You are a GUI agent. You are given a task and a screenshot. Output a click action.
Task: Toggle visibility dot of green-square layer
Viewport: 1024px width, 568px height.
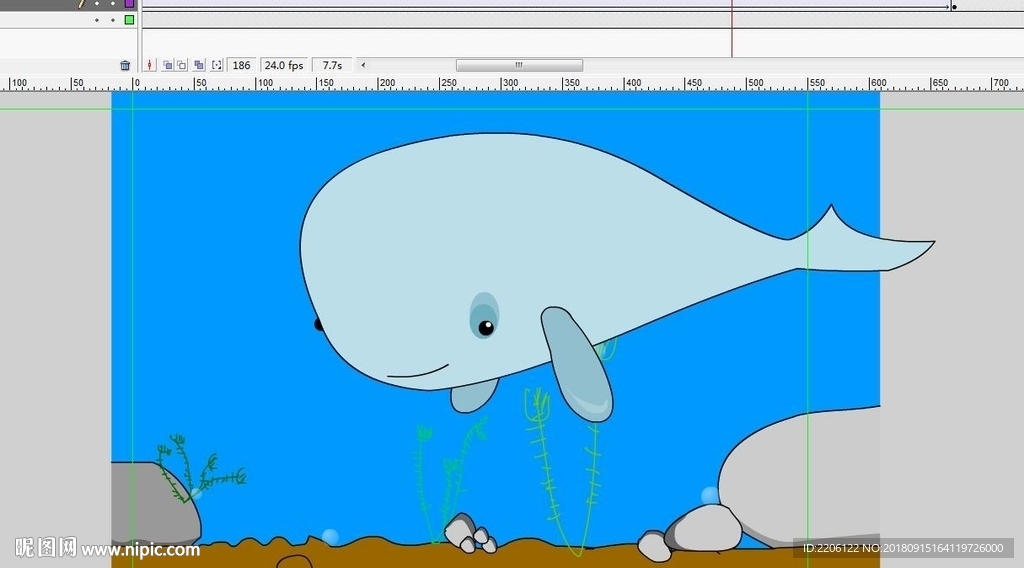click(97, 19)
